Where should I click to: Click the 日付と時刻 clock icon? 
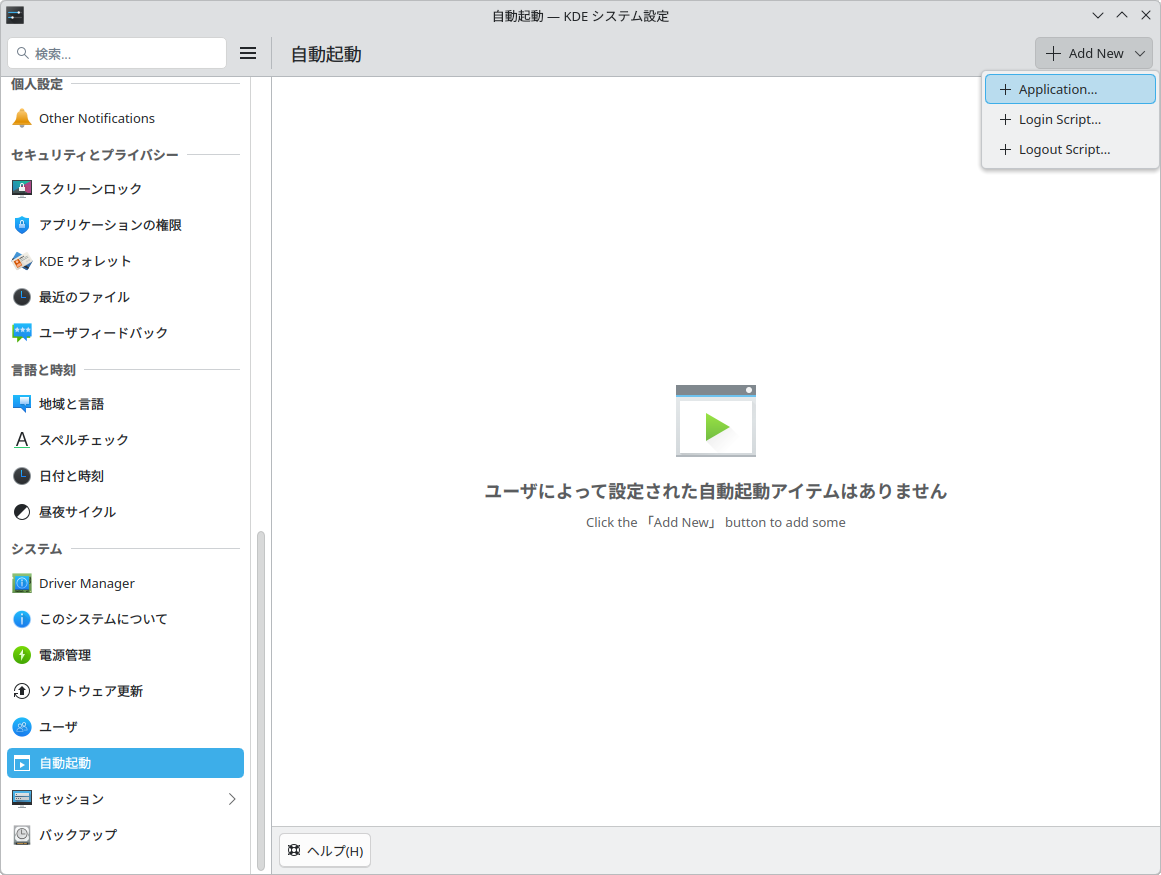[22, 476]
